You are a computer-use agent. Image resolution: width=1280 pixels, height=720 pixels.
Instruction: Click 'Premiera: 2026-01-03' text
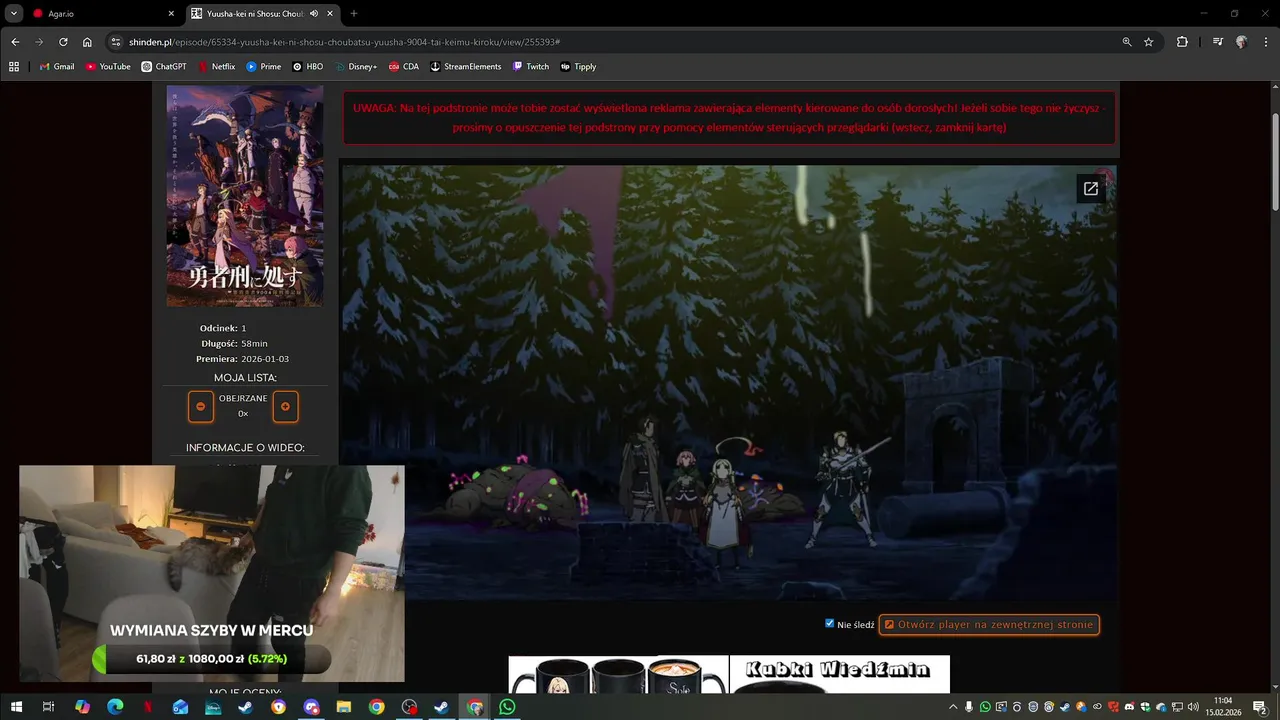coord(243,359)
